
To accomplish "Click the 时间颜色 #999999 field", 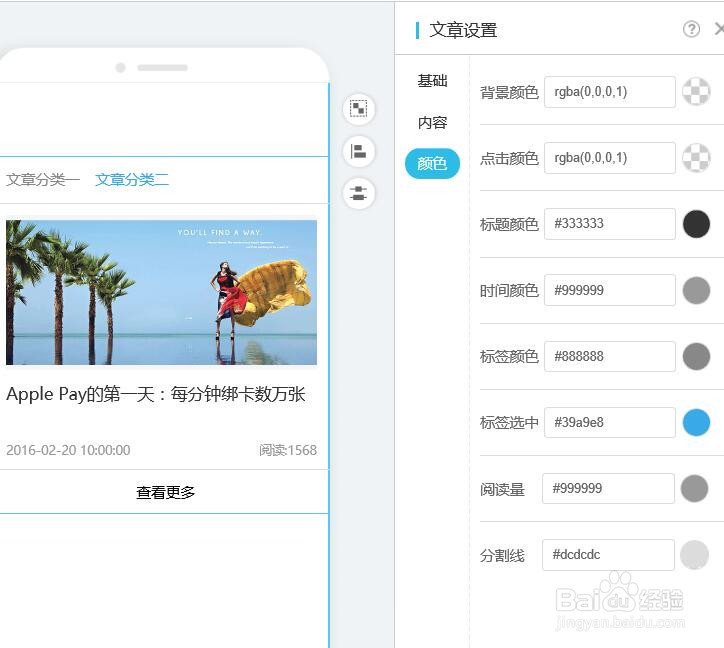I will coord(609,290).
